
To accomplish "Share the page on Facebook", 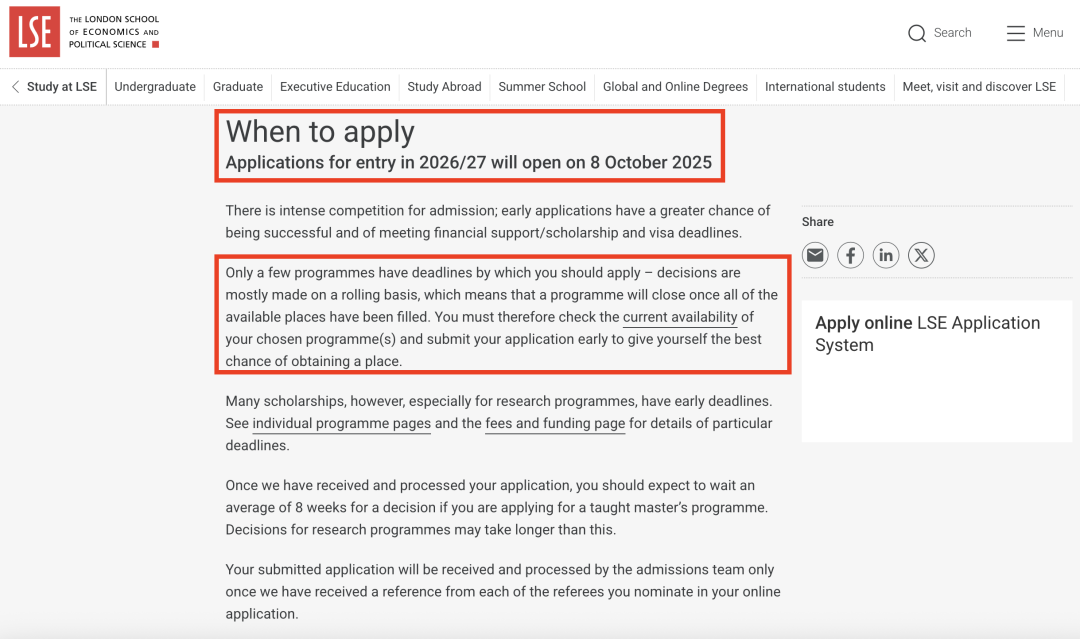I will click(850, 256).
